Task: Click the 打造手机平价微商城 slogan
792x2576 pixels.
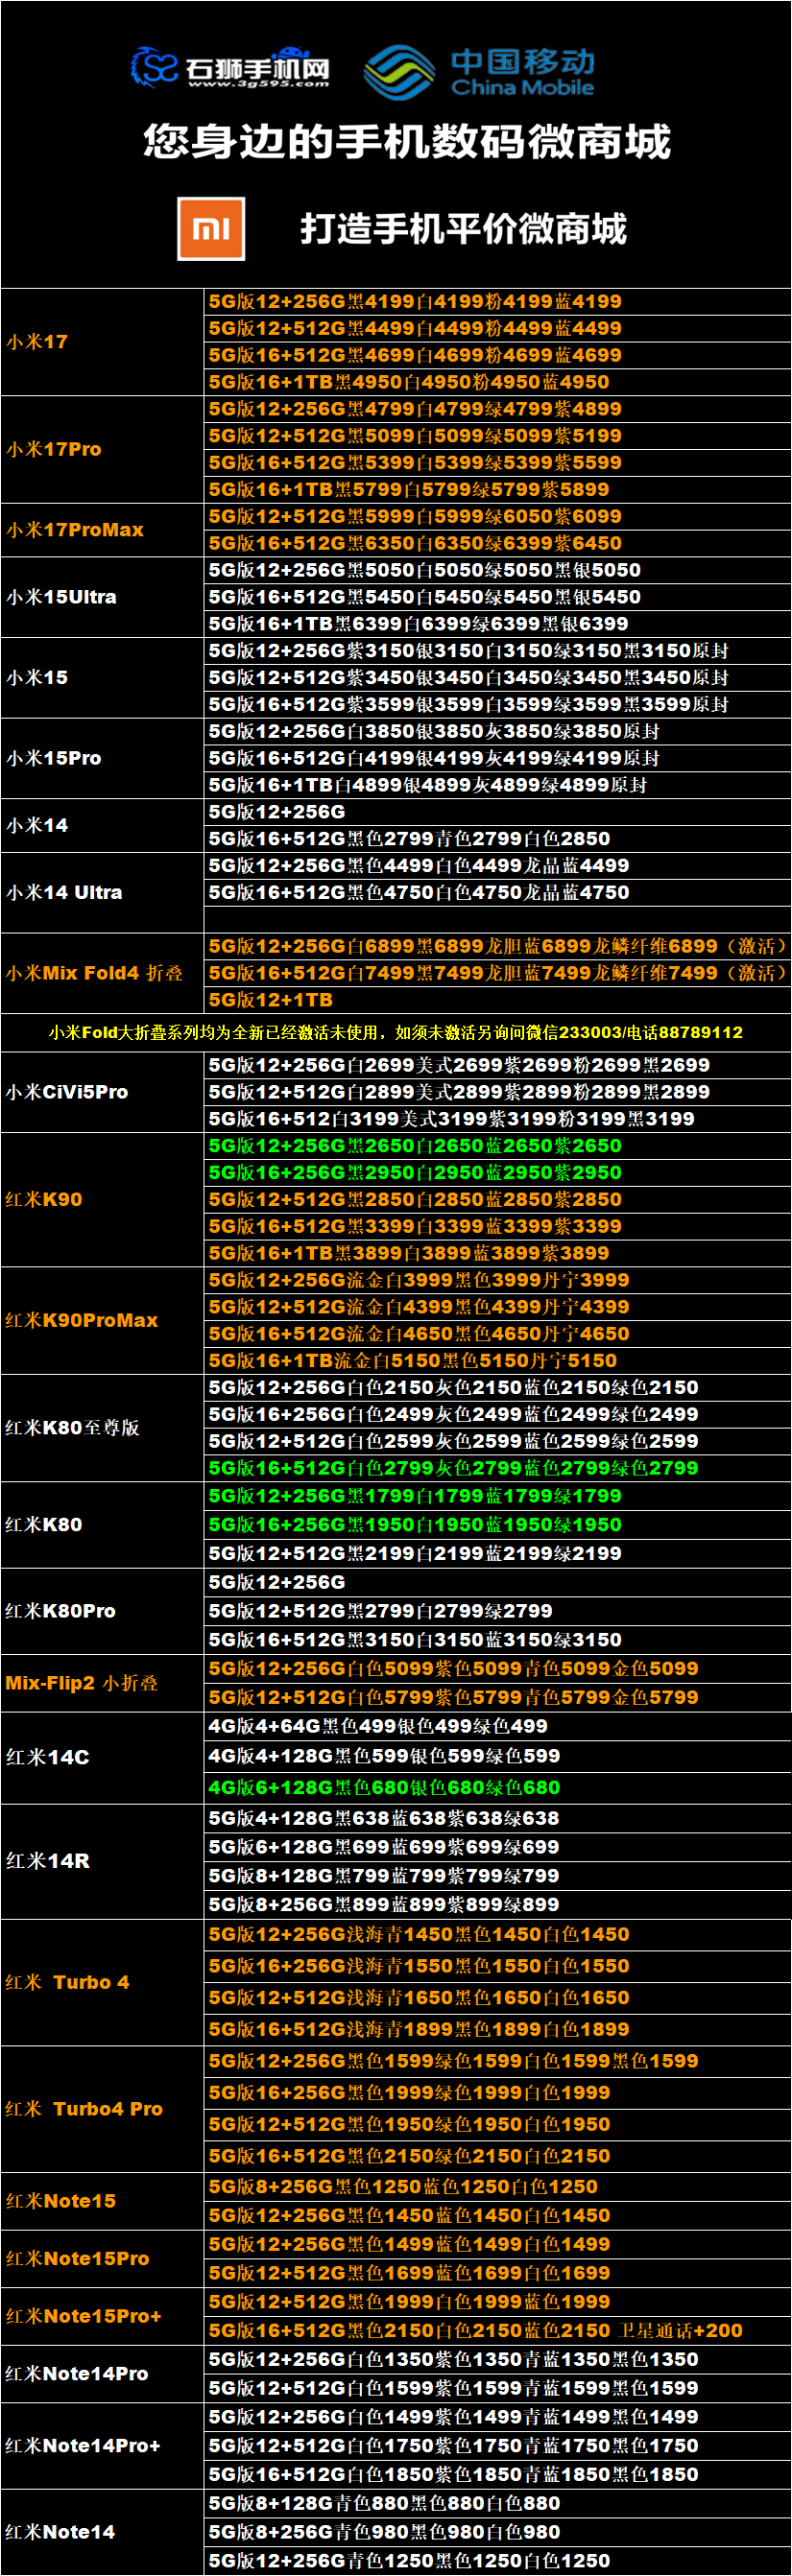Action: 463,229
